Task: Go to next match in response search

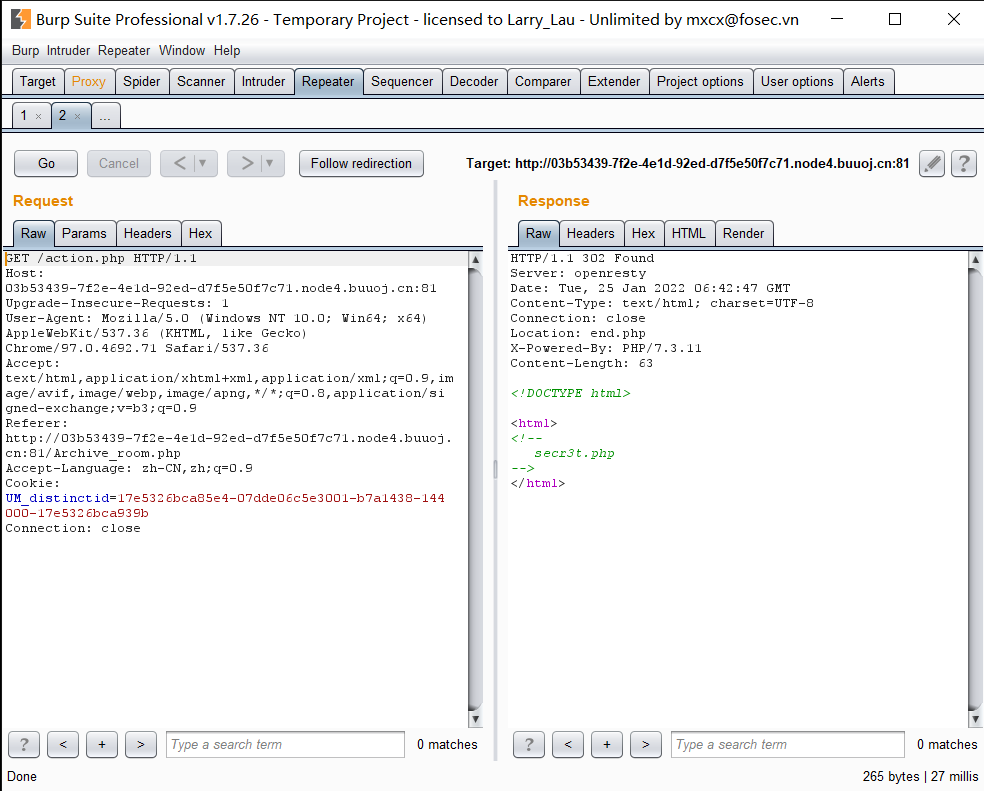Action: click(646, 744)
